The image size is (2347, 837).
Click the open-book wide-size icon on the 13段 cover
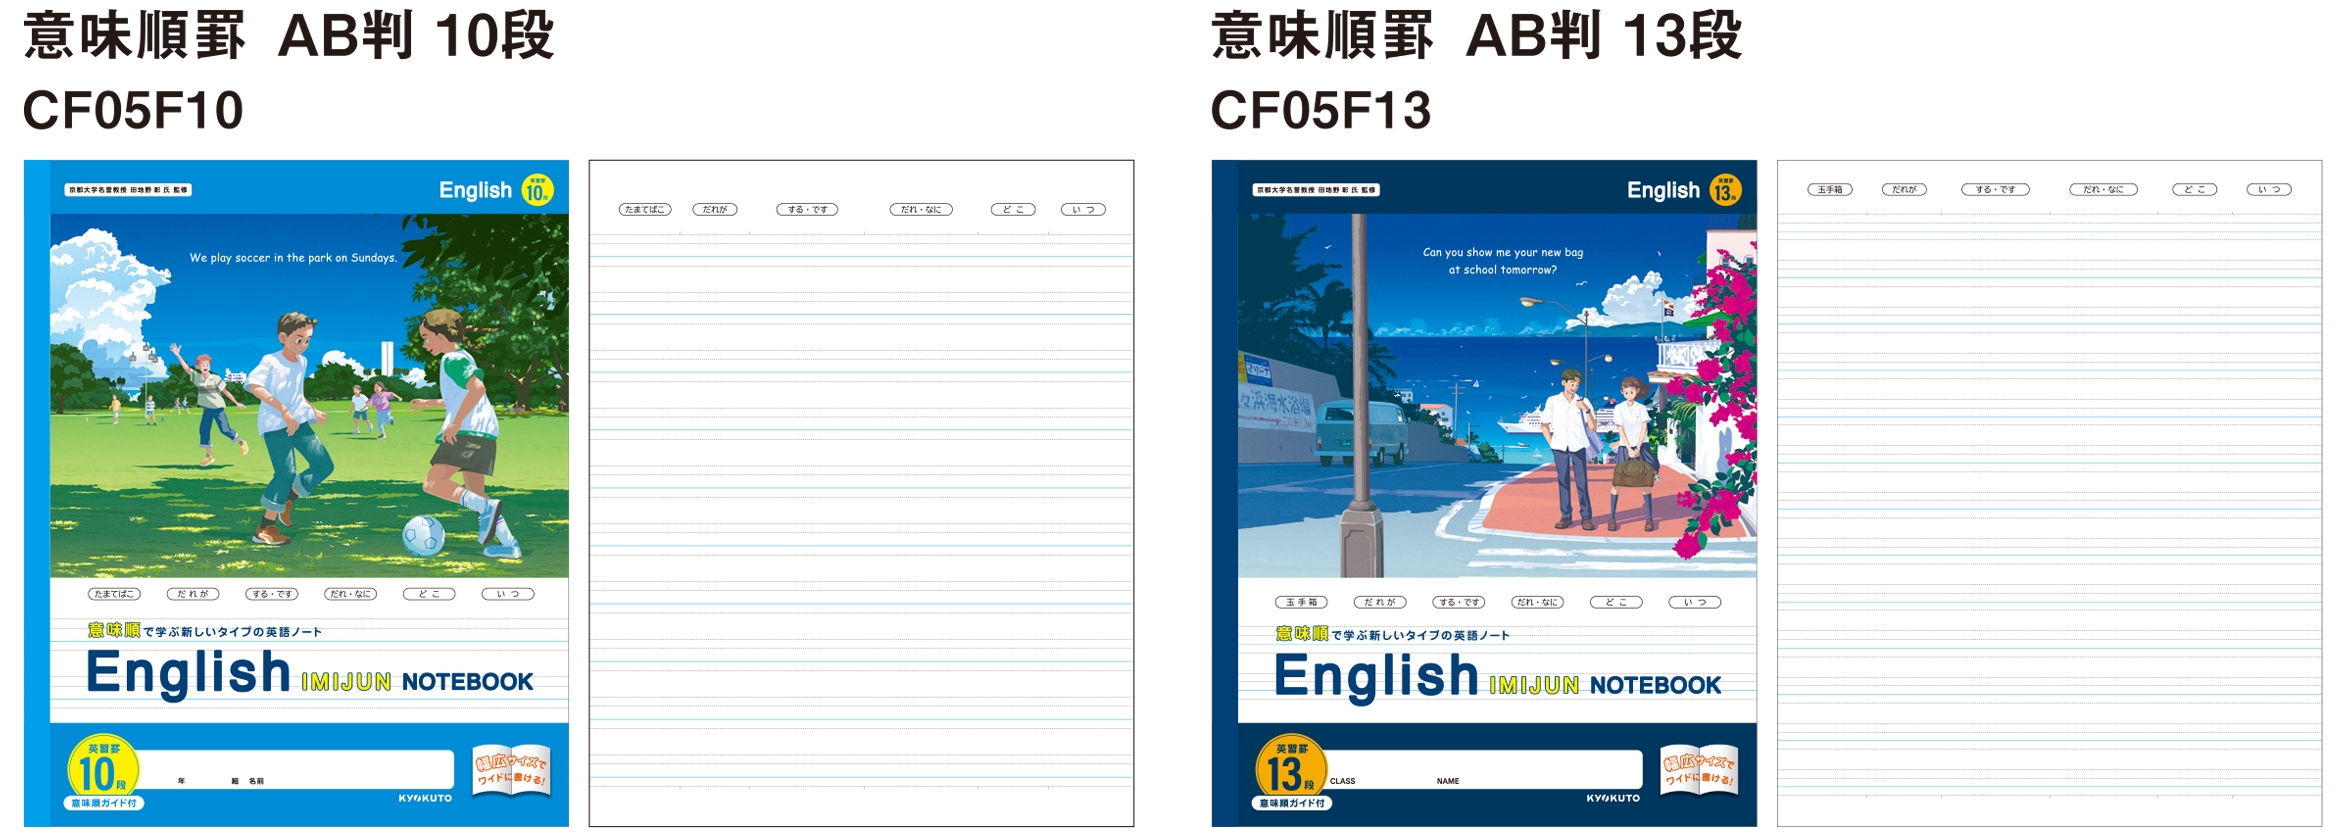(x=1699, y=771)
